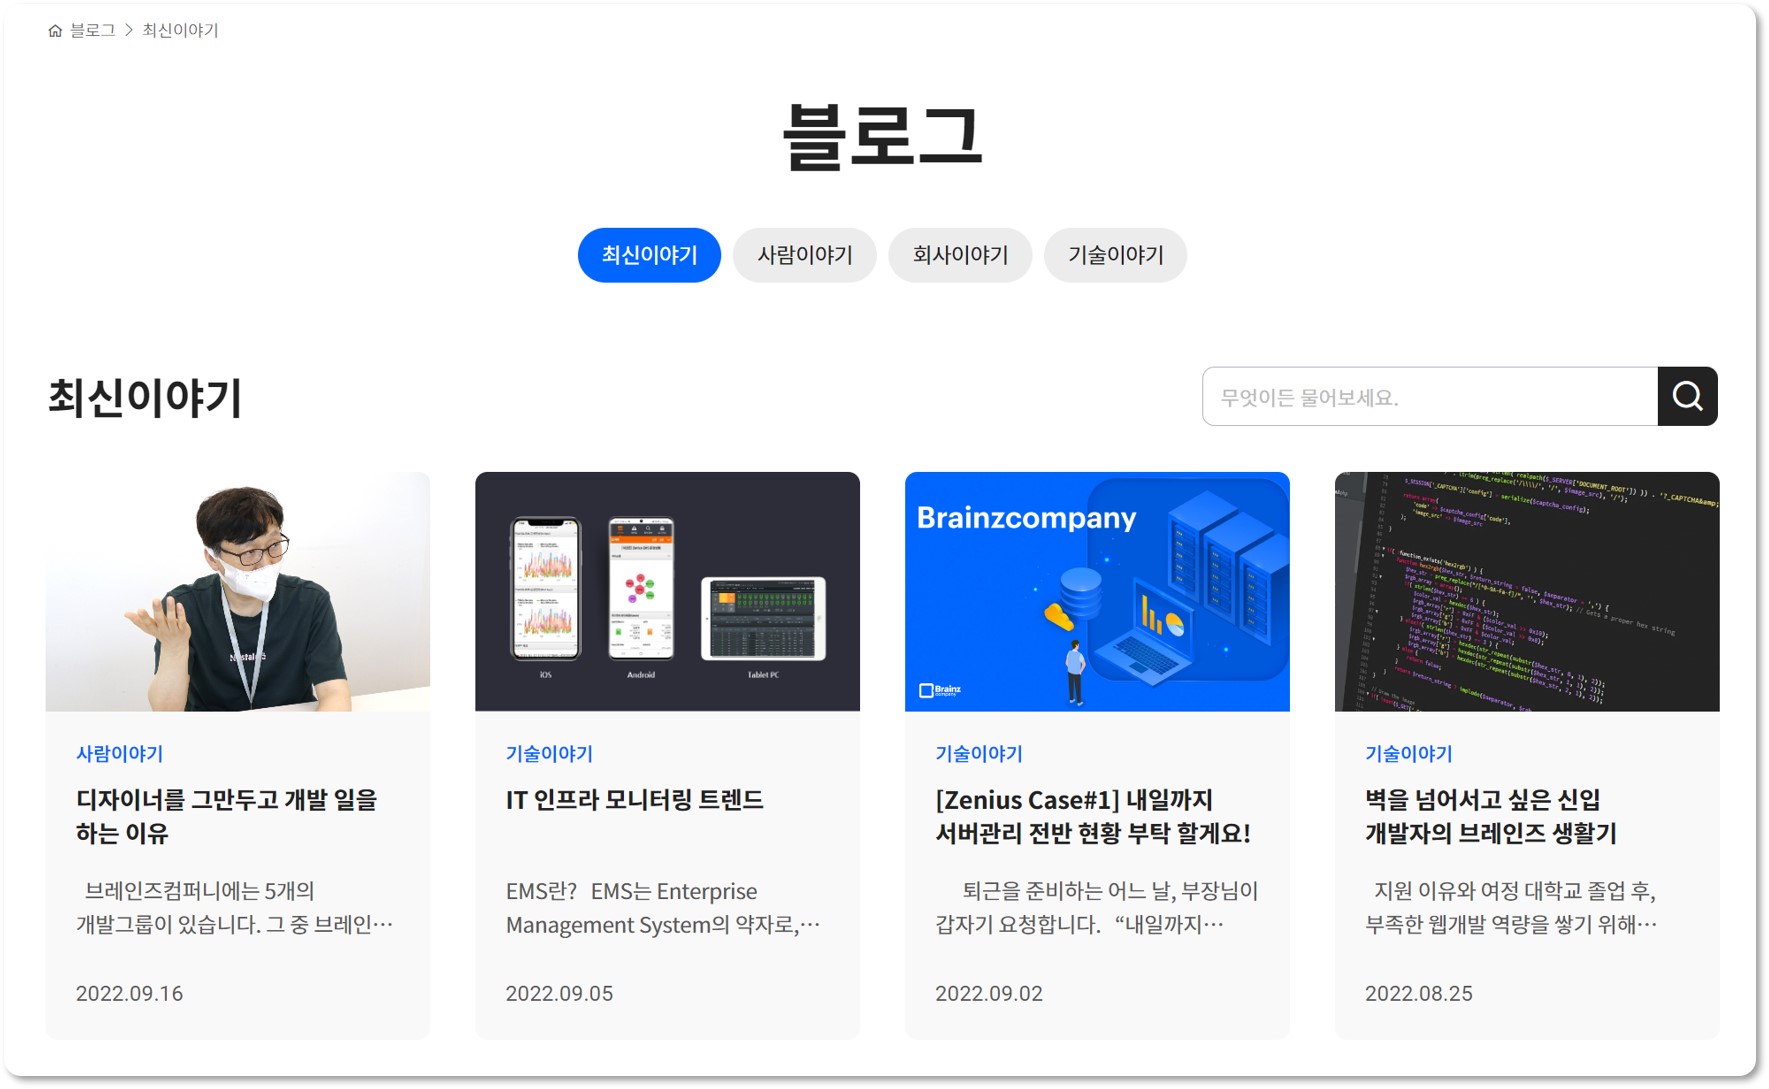Open the mobile monitoring devices thumbnail
Image resolution: width=1769 pixels, height=1089 pixels.
click(x=667, y=592)
